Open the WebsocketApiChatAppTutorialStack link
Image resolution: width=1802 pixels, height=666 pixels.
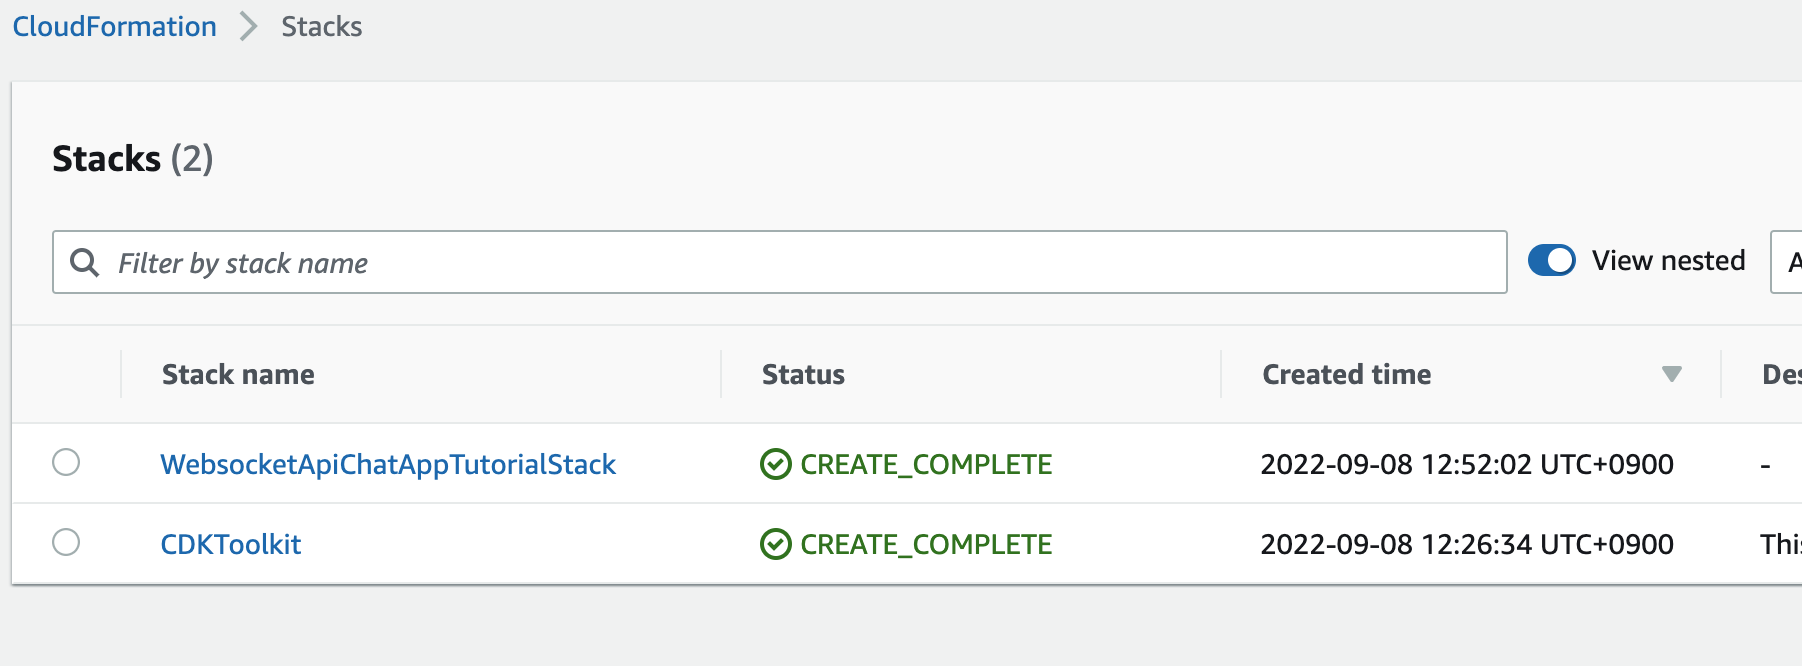pyautogui.click(x=388, y=464)
